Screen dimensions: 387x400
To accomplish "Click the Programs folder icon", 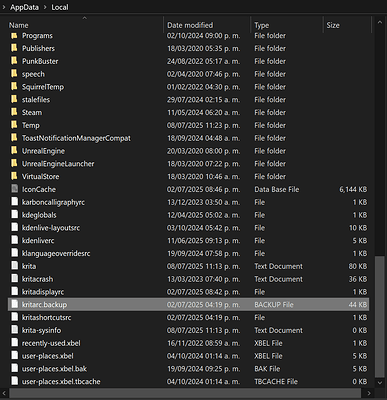I will 14,36.
